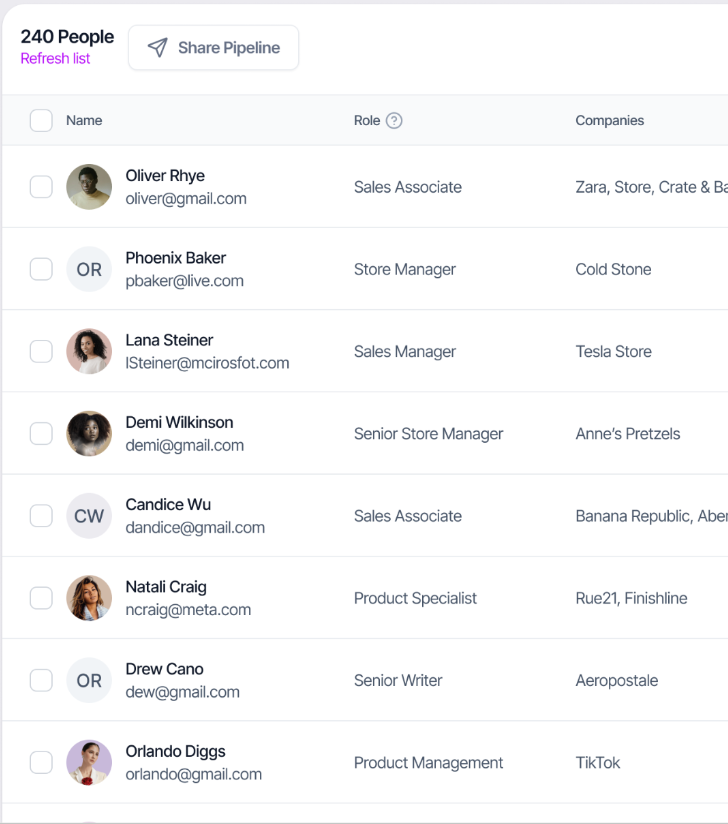Tick the checkbox next to Candice Wu
The image size is (728, 824).
click(x=41, y=516)
